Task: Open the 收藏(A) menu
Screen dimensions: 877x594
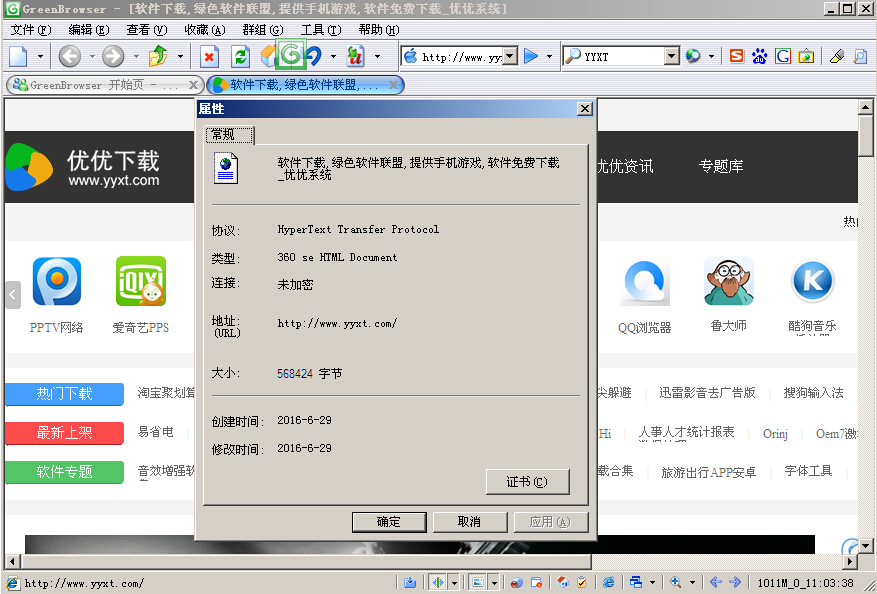Action: pyautogui.click(x=205, y=30)
